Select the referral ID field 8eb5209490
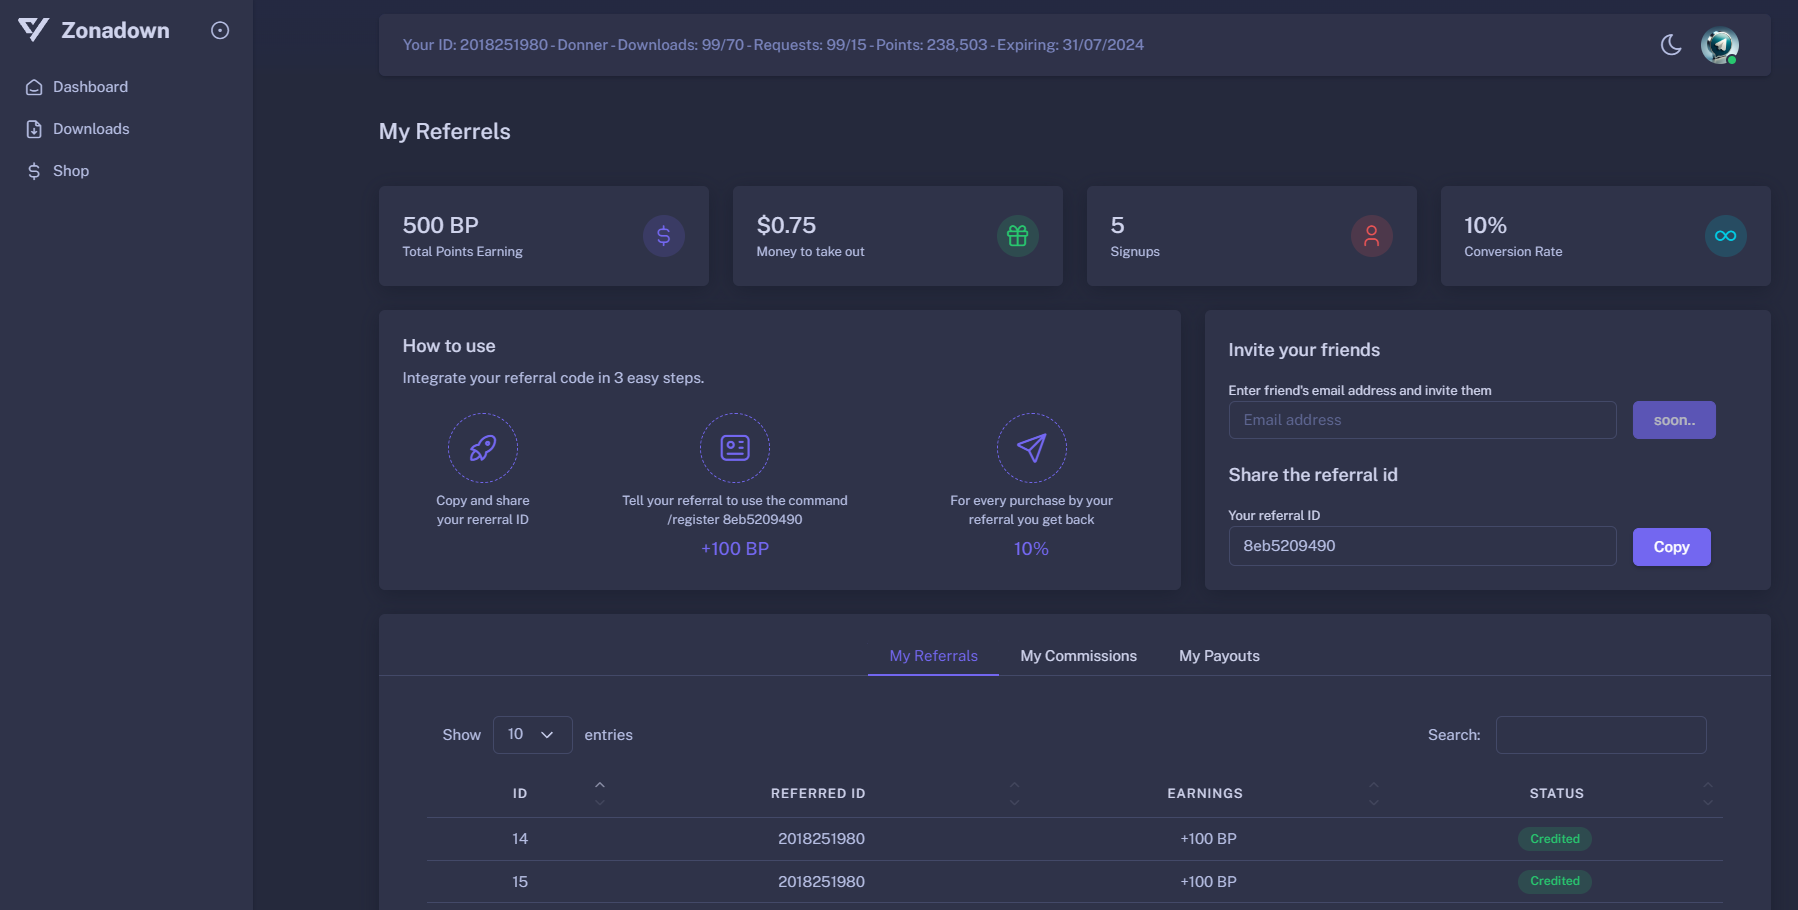1798x910 pixels. pos(1422,546)
